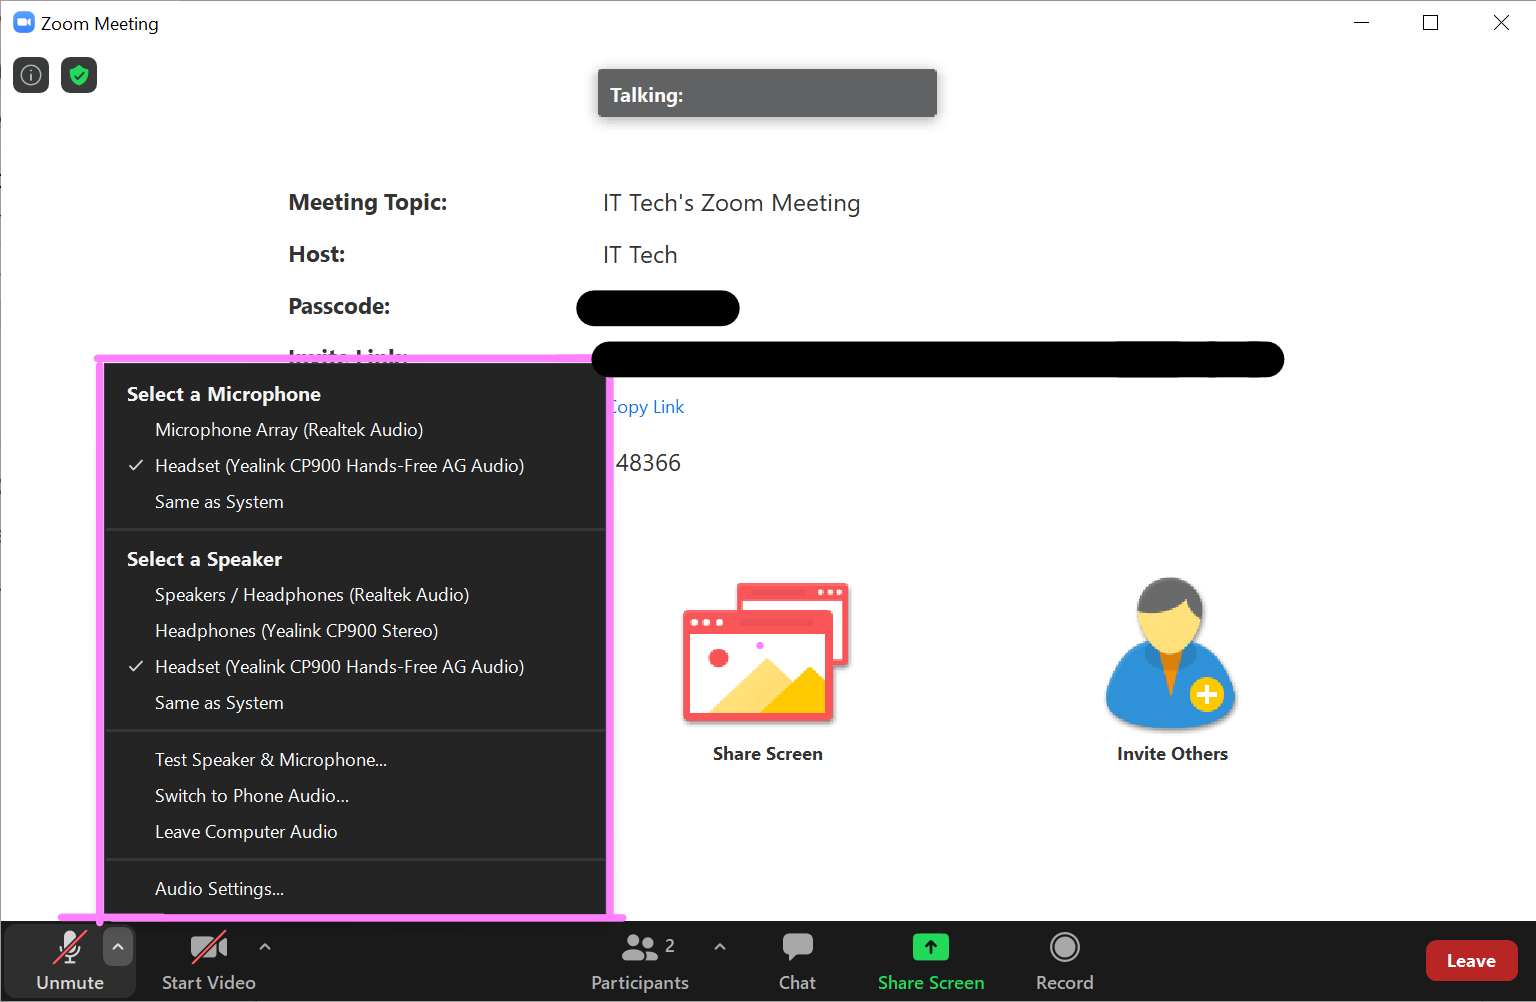Click the Host name IT Tech
The width and height of the screenshot is (1536, 1002).
pyautogui.click(x=640, y=255)
